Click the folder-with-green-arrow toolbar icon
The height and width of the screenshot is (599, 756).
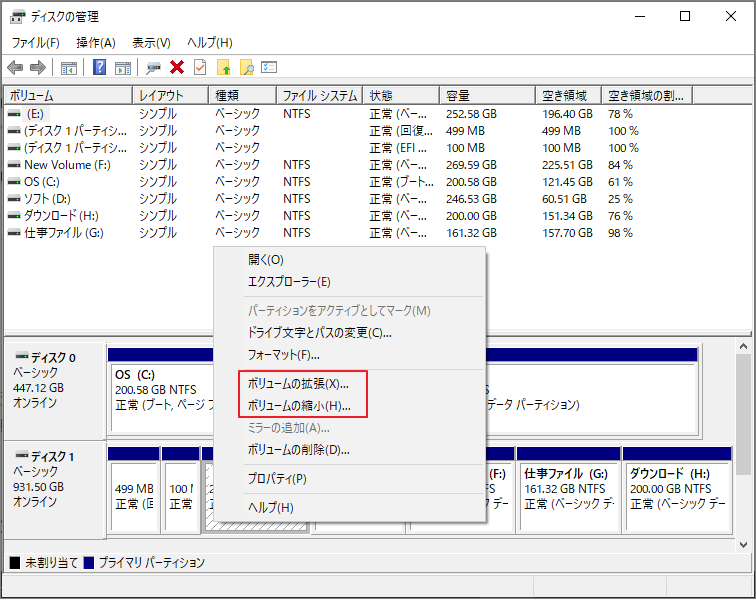pos(224,67)
